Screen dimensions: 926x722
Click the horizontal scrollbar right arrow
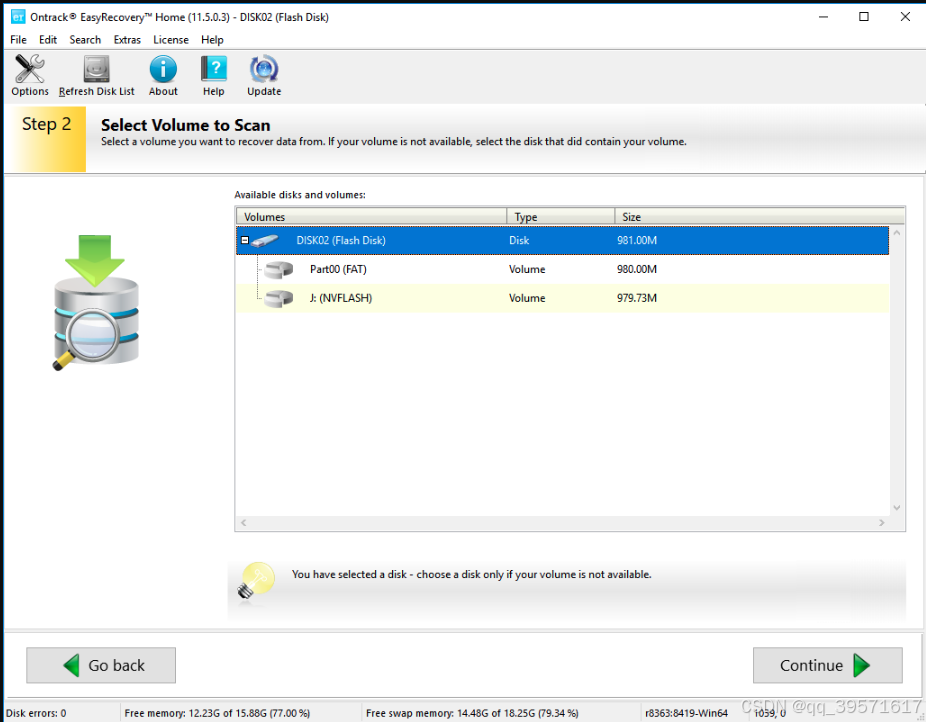[882, 522]
